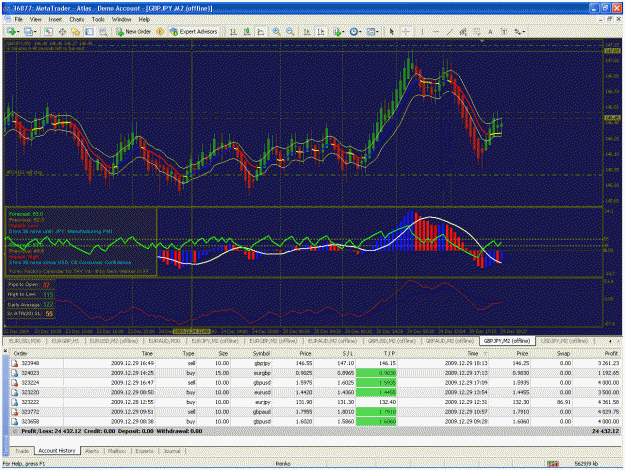Open the Templates dropdown
Image resolution: width=625 pixels, height=470 pixels.
click(x=372, y=31)
